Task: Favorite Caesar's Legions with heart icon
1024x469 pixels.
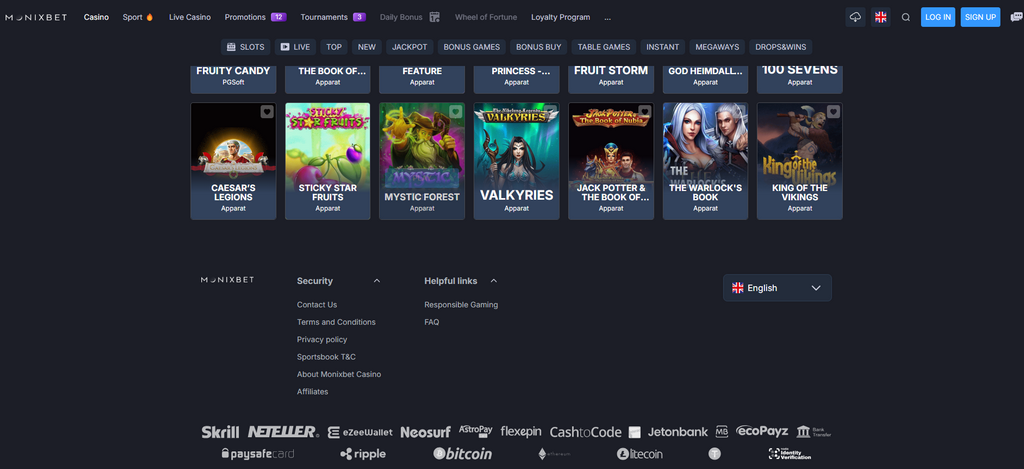Action: tap(267, 112)
